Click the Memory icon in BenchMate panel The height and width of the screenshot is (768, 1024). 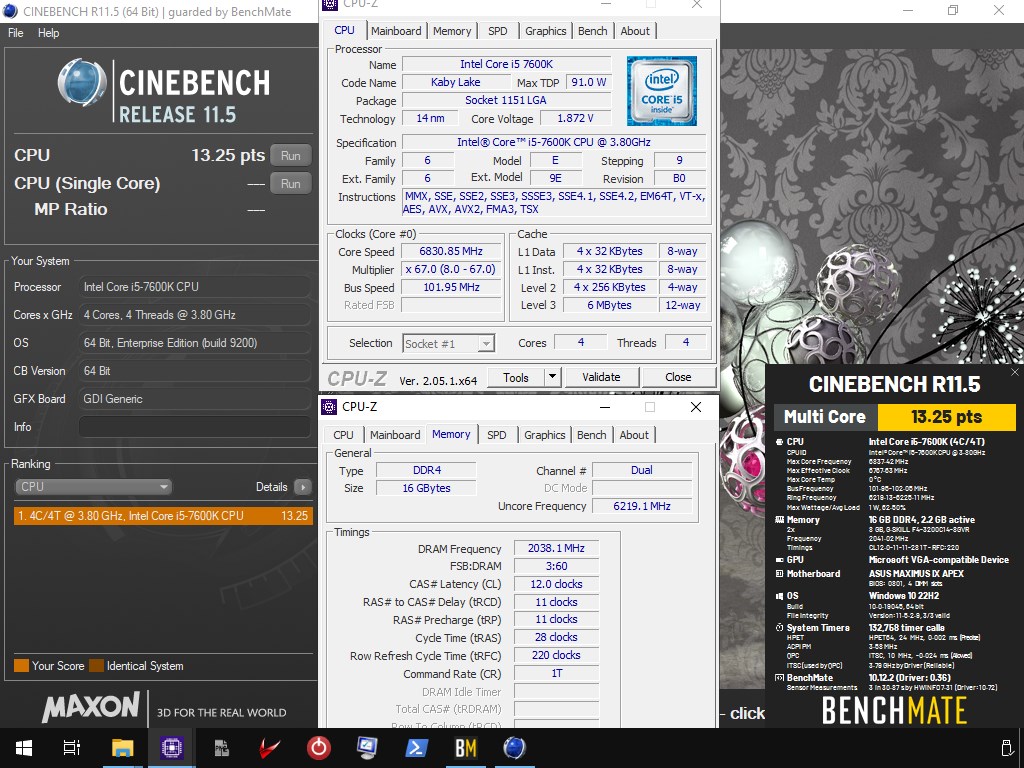778,520
